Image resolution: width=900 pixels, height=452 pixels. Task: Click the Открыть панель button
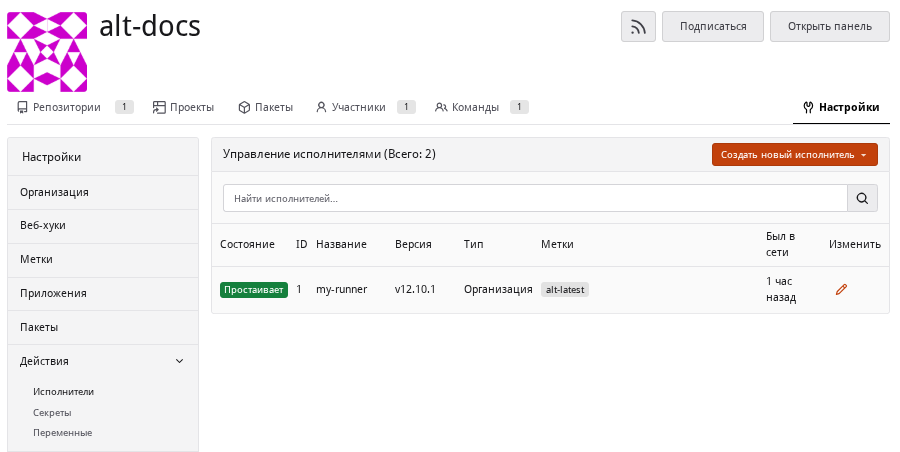click(829, 26)
